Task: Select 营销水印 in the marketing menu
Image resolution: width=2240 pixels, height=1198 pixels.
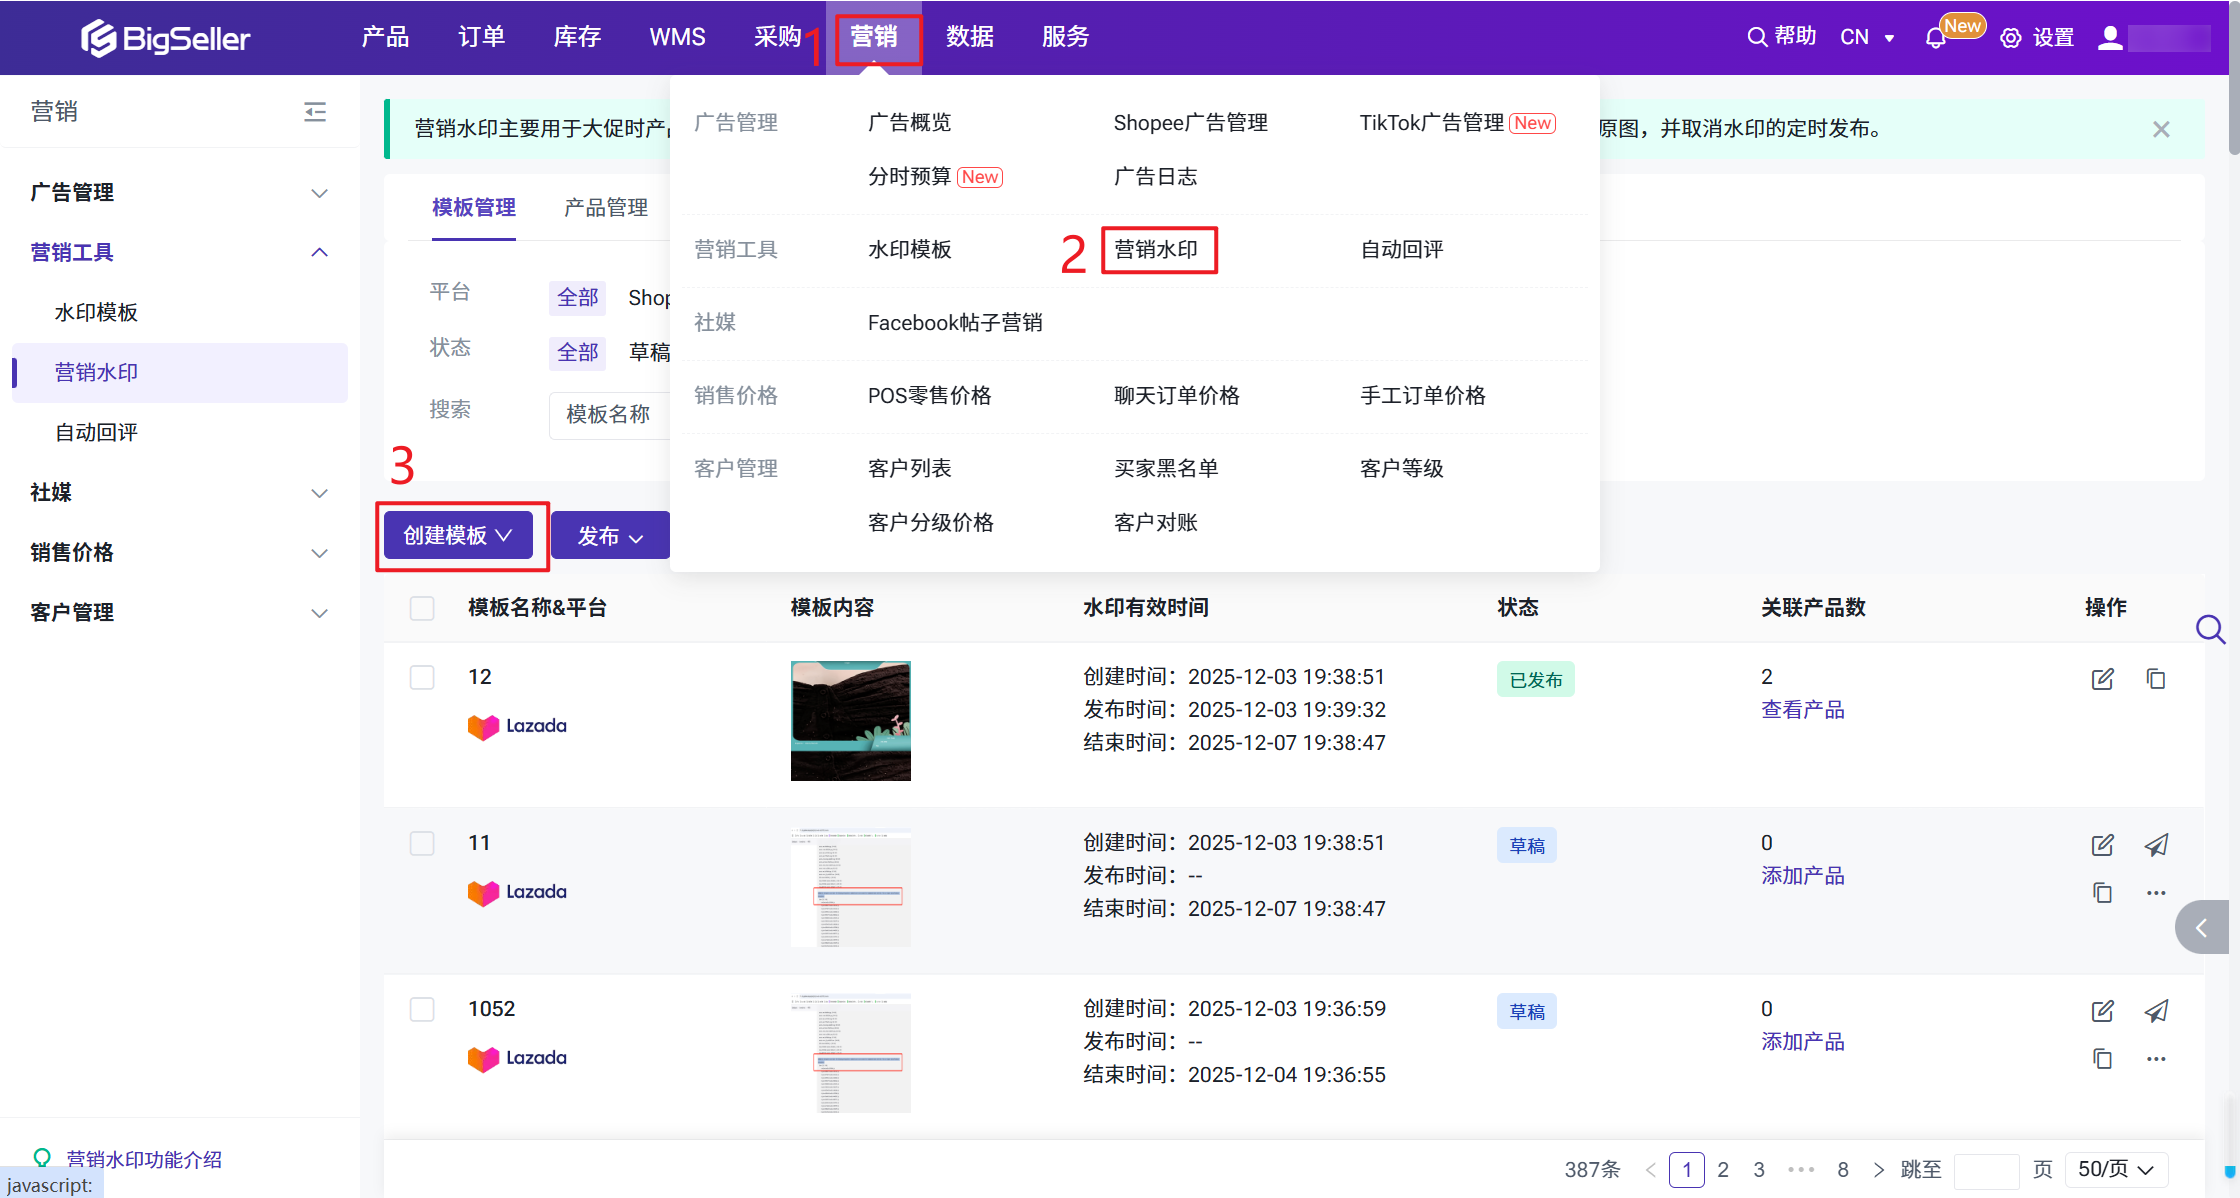Action: click(1157, 250)
